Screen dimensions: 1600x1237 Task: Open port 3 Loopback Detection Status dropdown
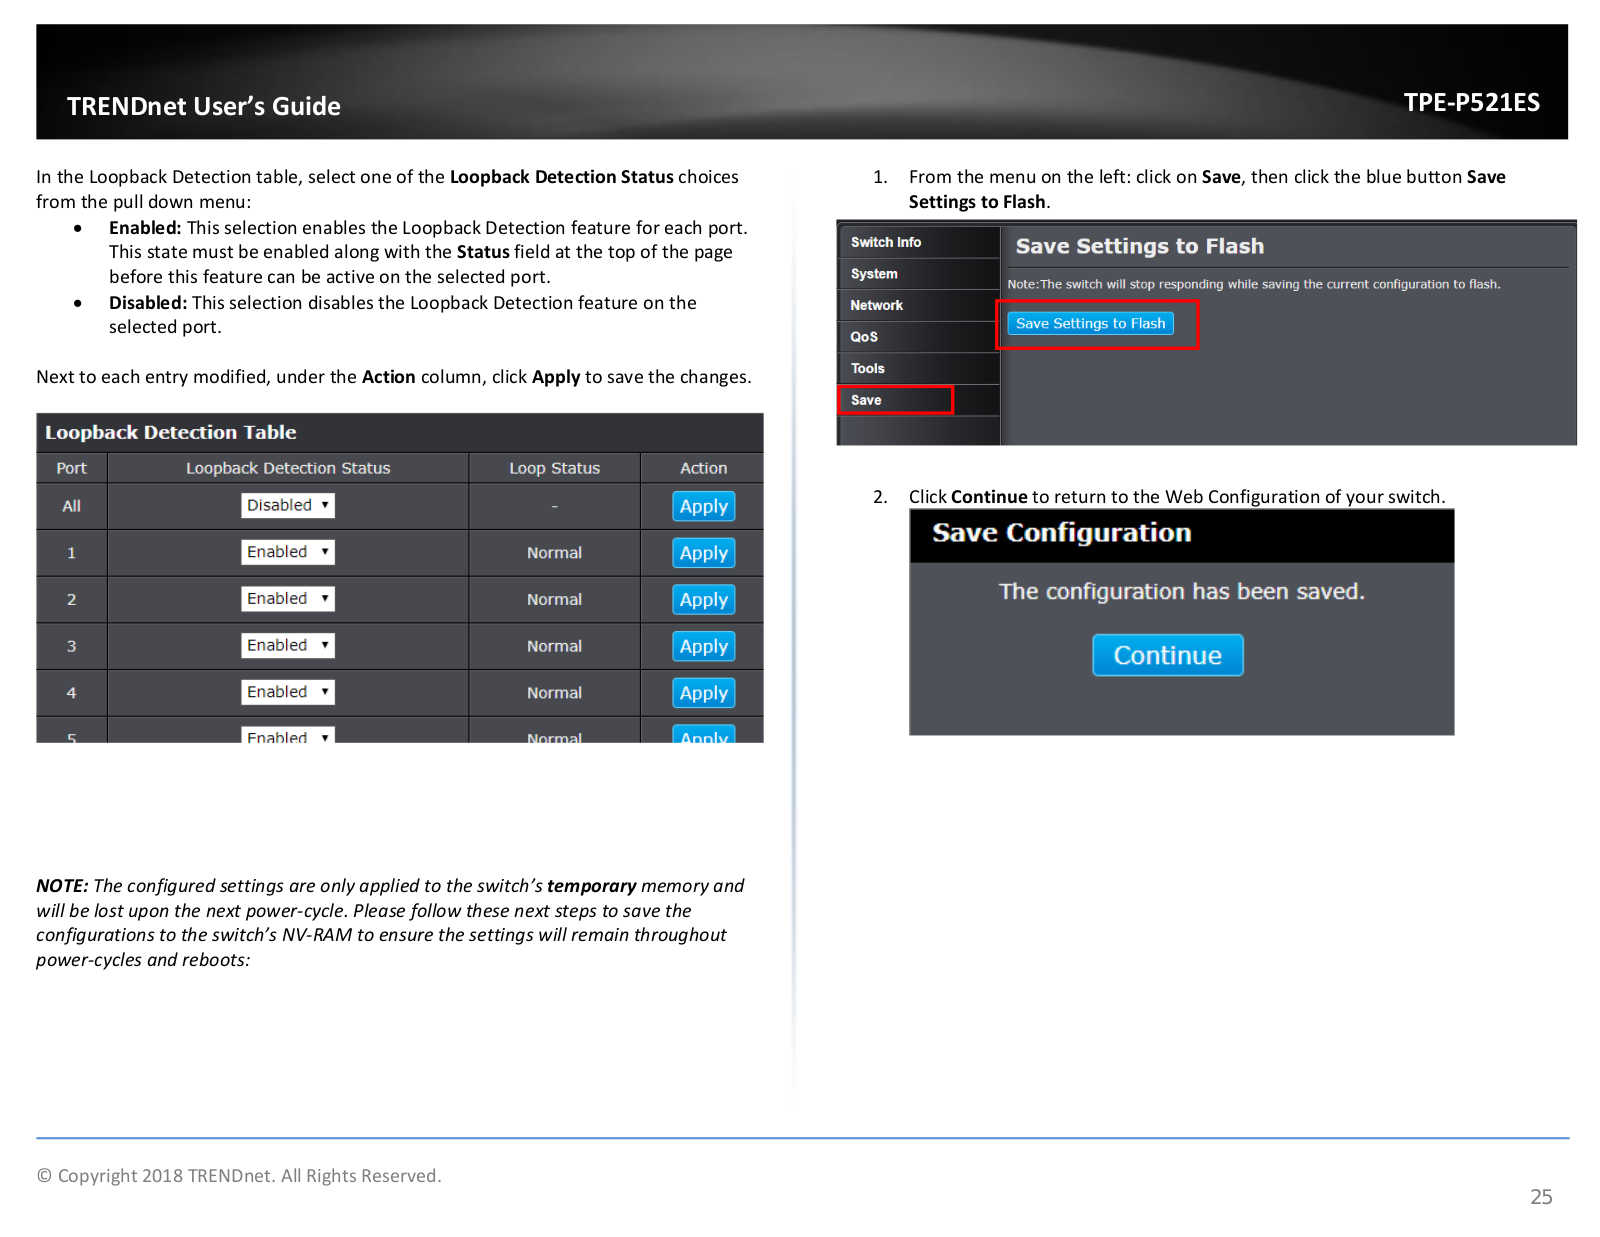point(288,646)
